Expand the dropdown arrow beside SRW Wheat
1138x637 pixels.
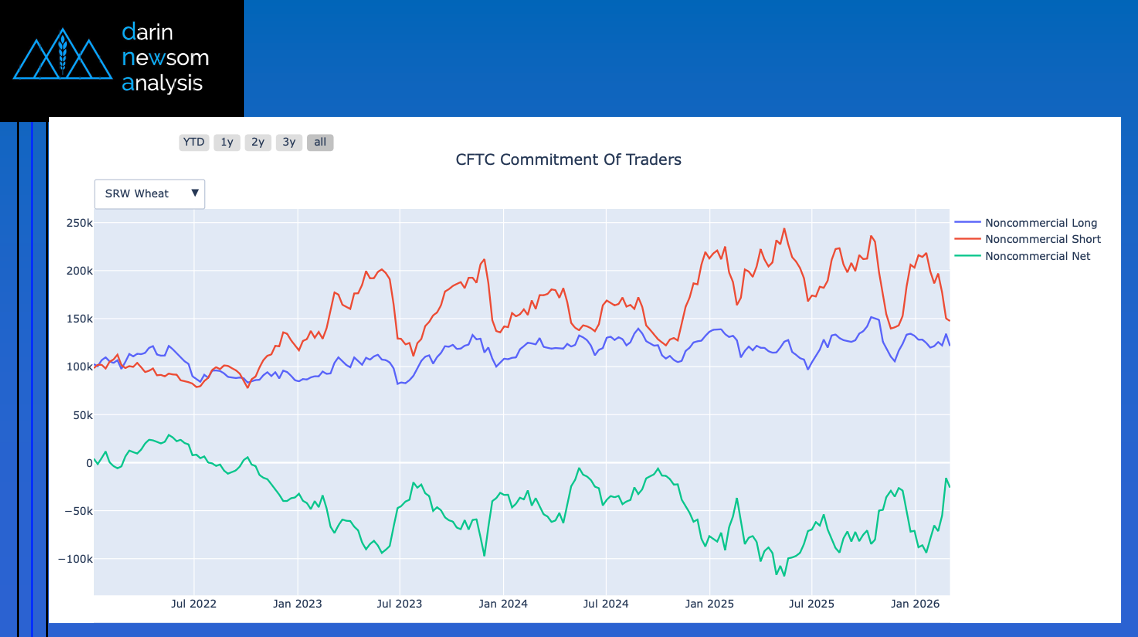195,194
